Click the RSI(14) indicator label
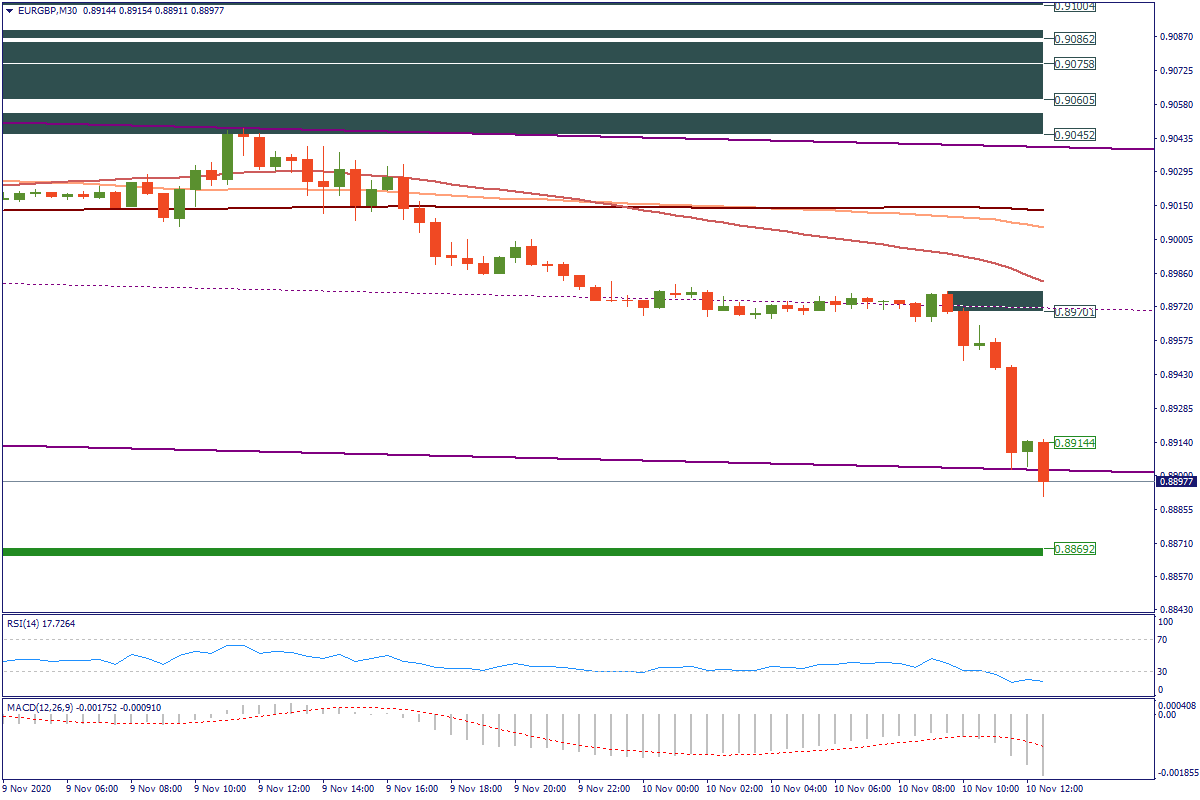The width and height of the screenshot is (1200, 800). [x=40, y=624]
